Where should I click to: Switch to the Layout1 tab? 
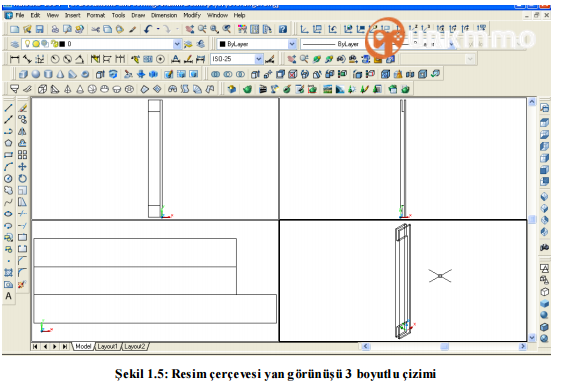coord(107,346)
